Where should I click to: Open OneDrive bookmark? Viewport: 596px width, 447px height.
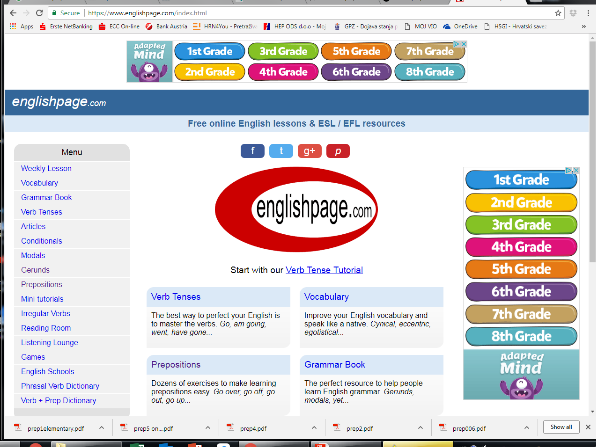460,26
